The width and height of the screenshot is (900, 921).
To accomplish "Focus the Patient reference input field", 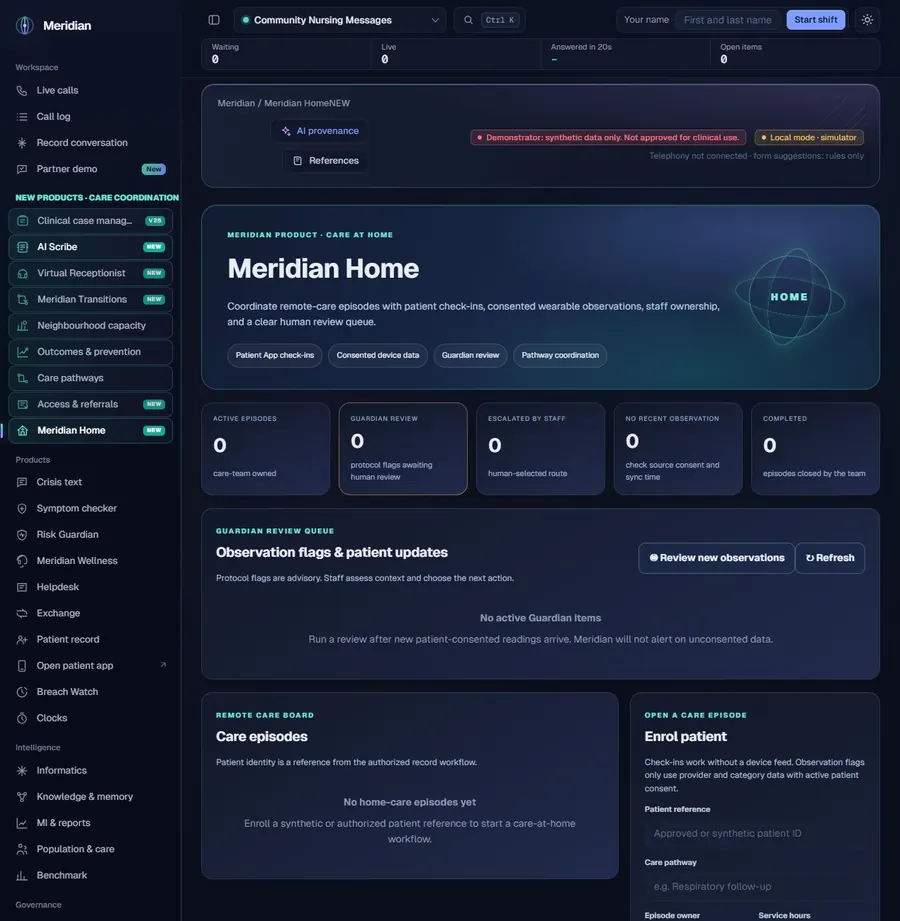I will (755, 833).
